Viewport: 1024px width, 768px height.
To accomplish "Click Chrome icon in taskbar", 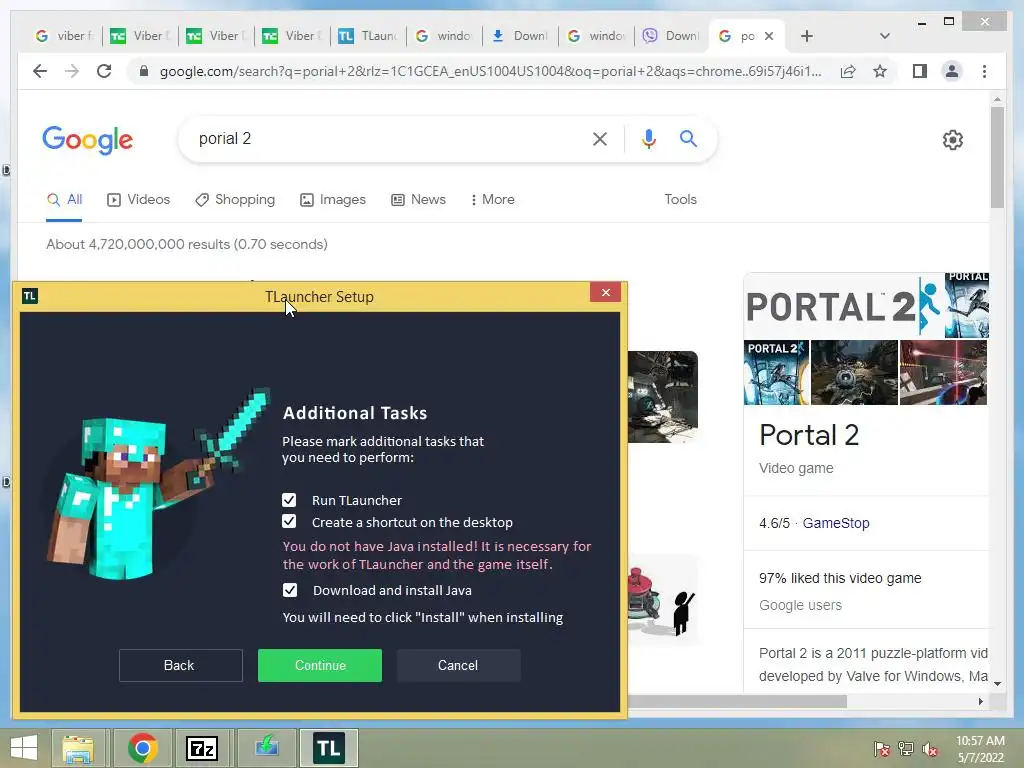I will (142, 748).
